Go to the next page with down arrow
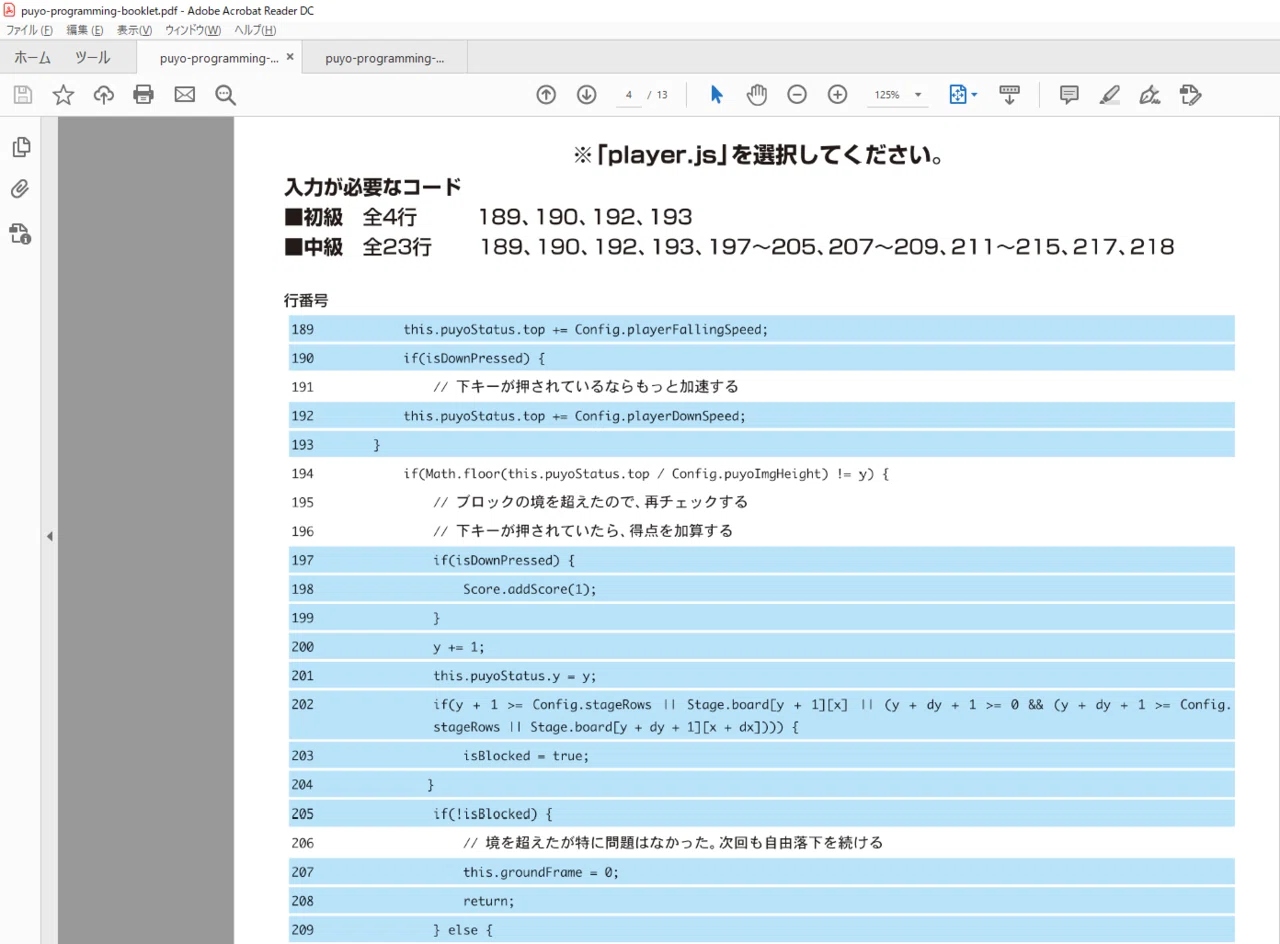The width and height of the screenshot is (1280, 944). click(x=587, y=95)
